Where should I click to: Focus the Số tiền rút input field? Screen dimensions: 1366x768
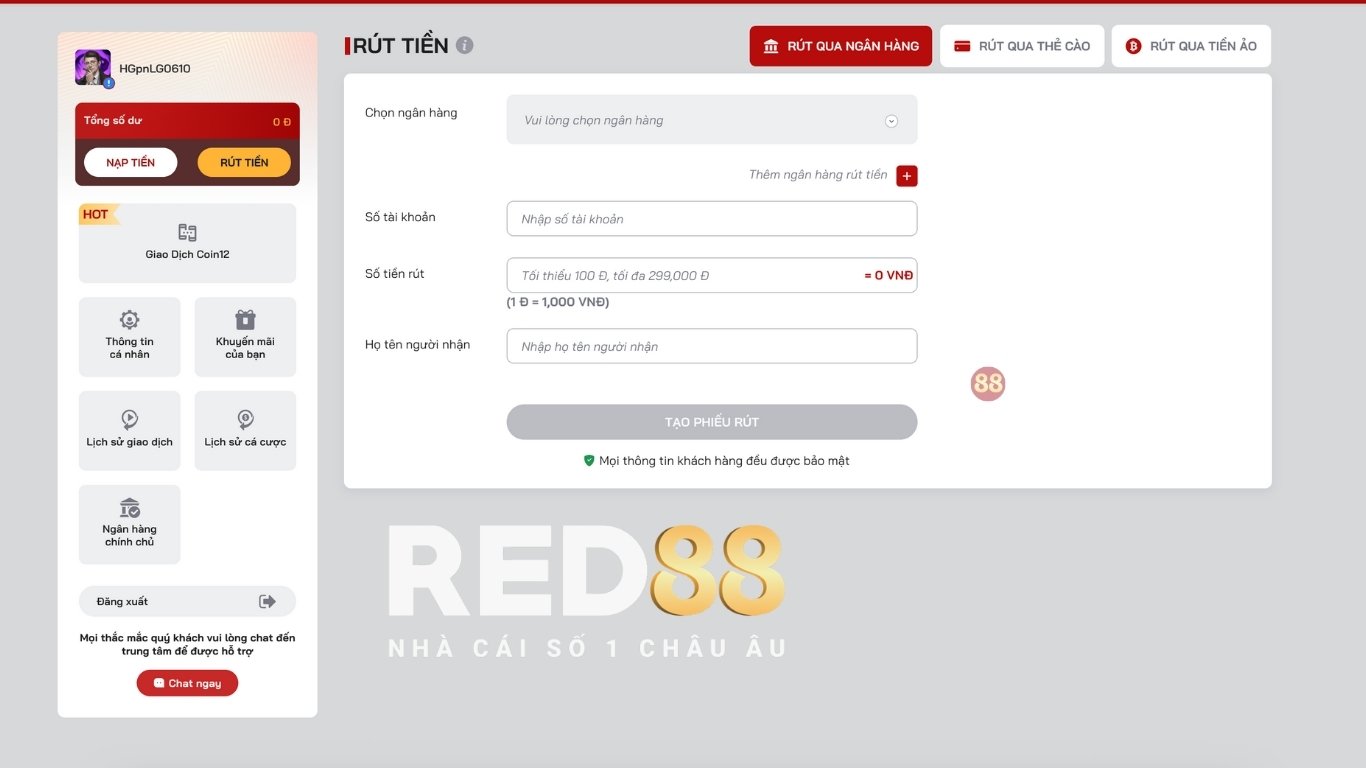(x=712, y=275)
